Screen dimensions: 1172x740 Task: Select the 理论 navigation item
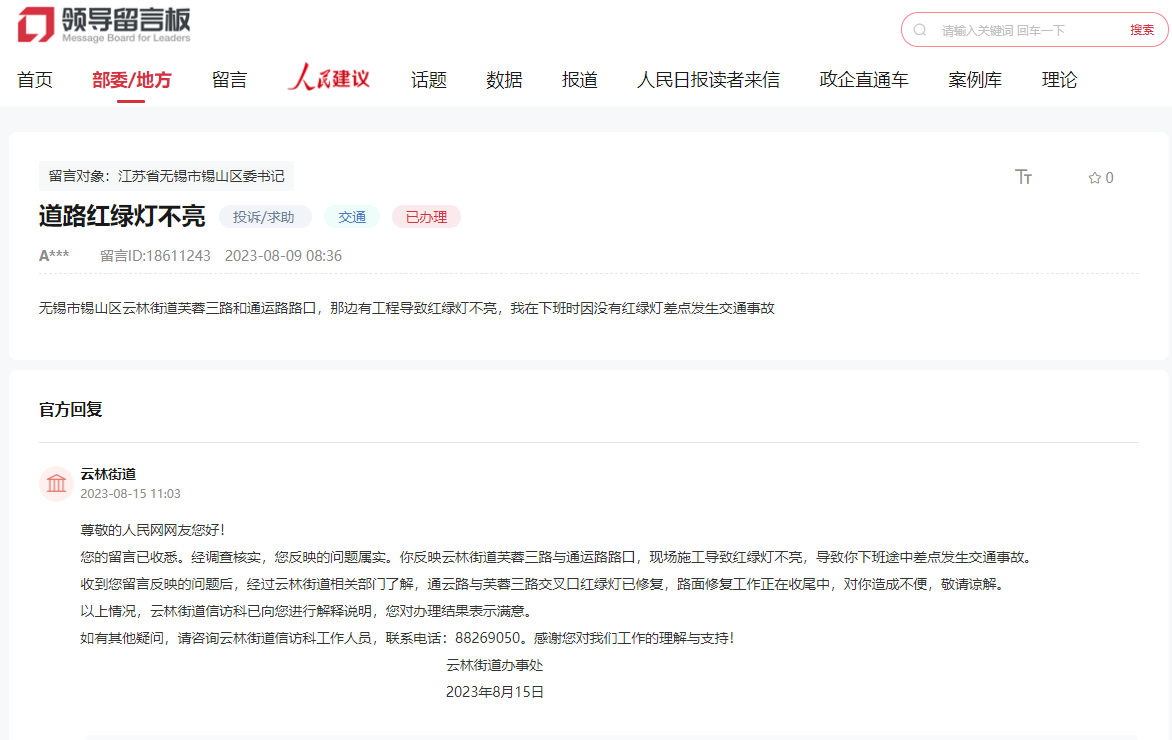[1059, 80]
